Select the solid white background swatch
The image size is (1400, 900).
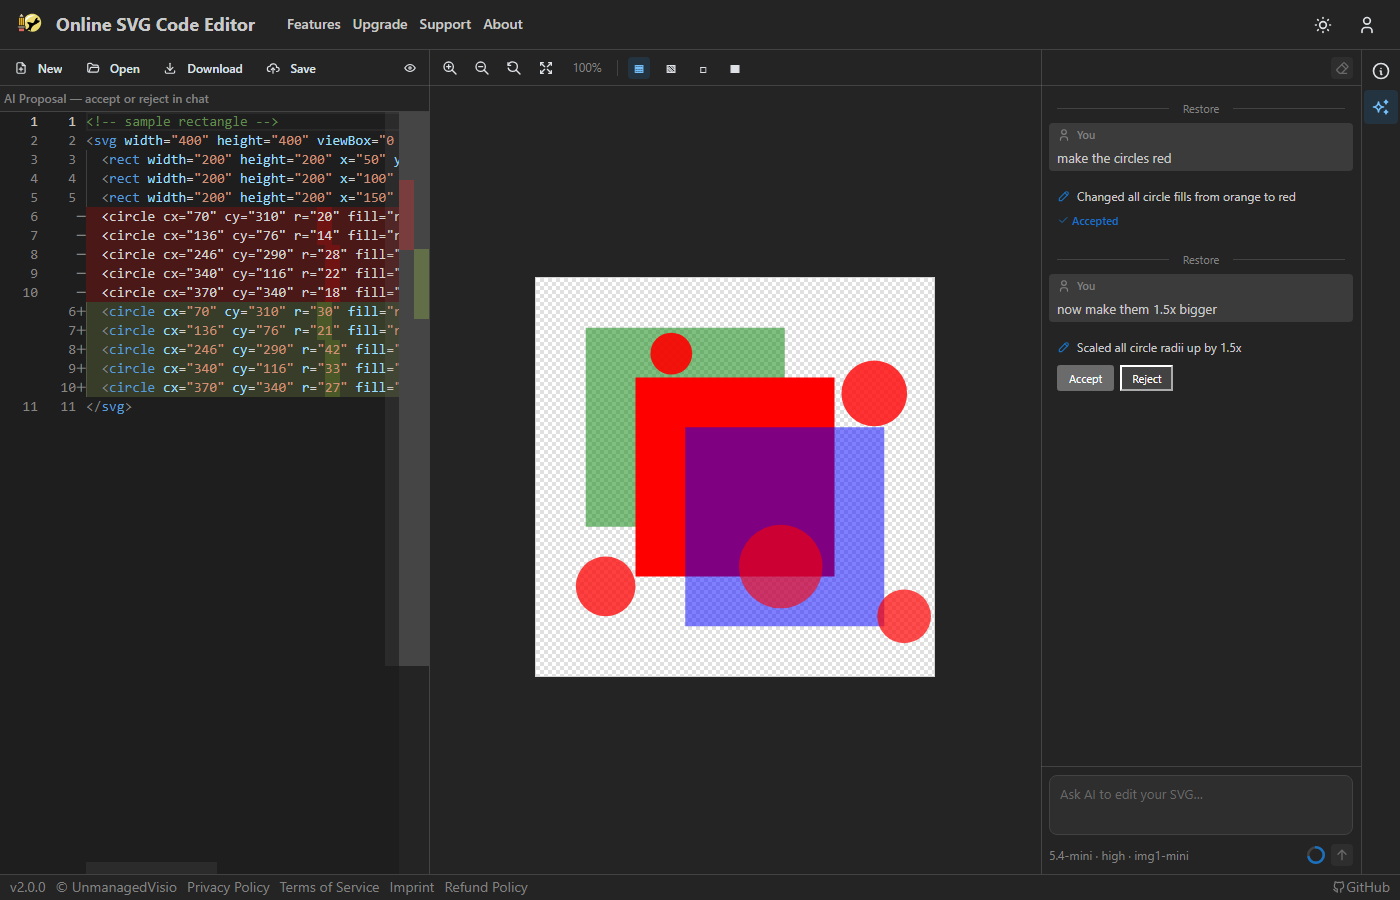coord(735,69)
